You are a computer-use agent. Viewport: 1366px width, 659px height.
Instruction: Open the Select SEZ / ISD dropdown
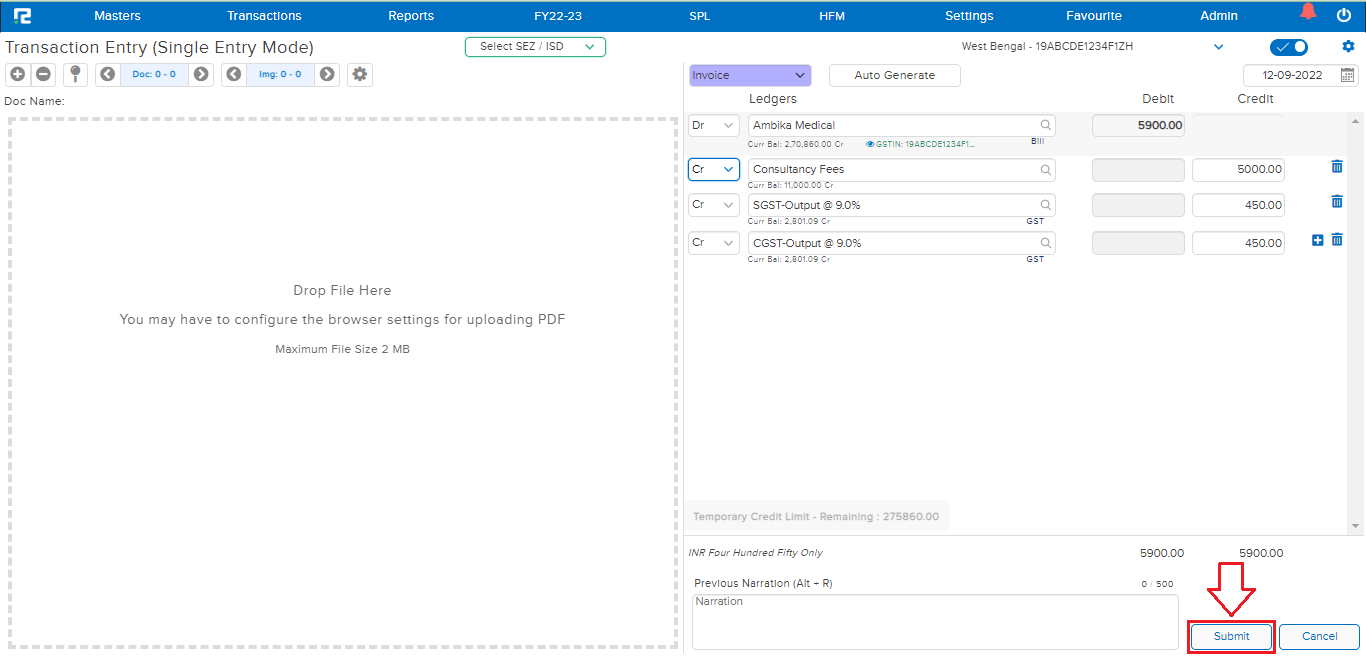[535, 47]
